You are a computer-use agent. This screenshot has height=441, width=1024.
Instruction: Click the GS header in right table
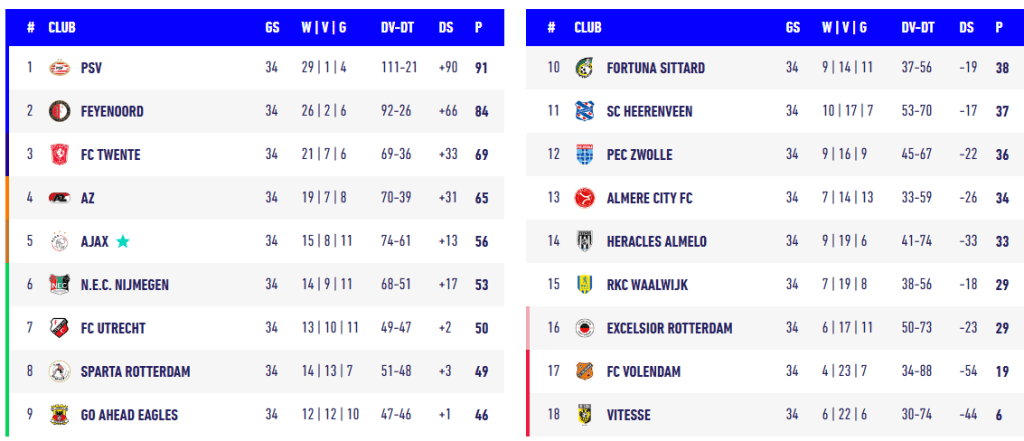792,28
